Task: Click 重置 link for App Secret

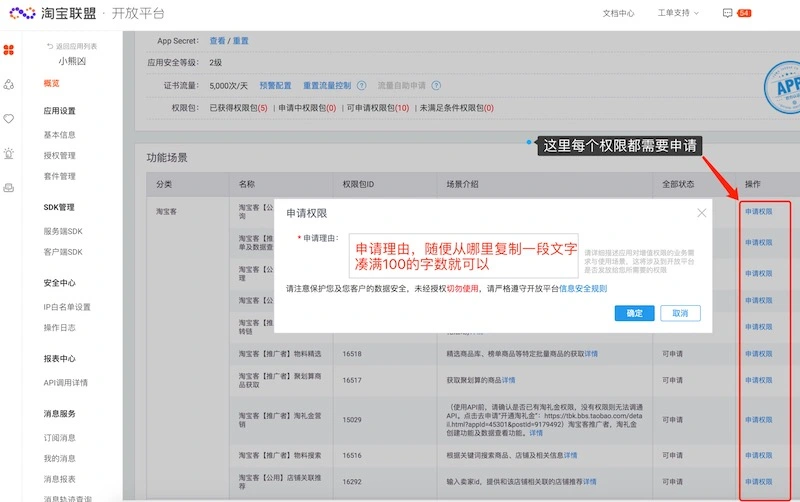Action: pyautogui.click(x=241, y=40)
